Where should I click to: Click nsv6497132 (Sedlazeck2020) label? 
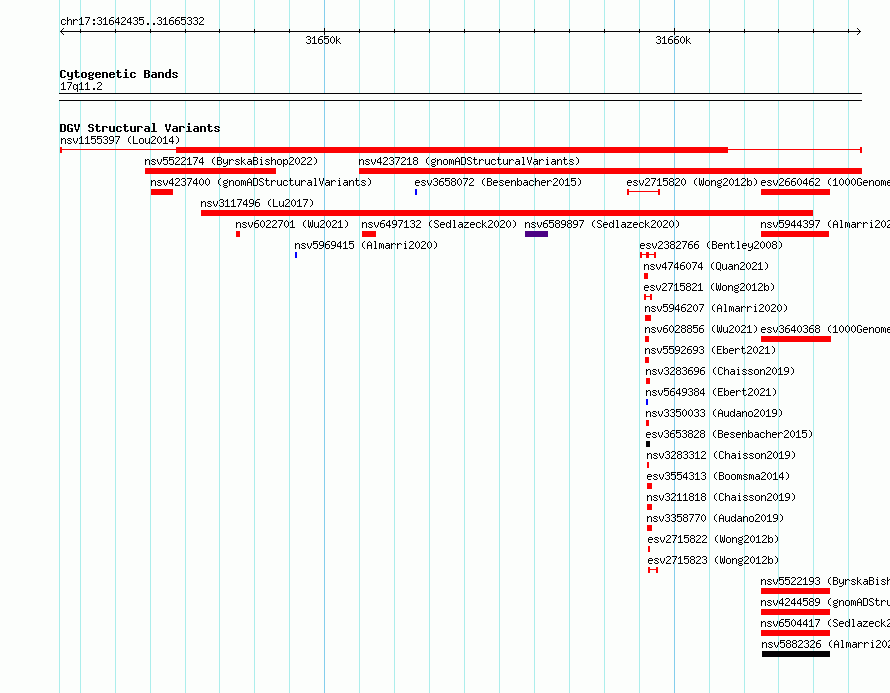click(439, 224)
